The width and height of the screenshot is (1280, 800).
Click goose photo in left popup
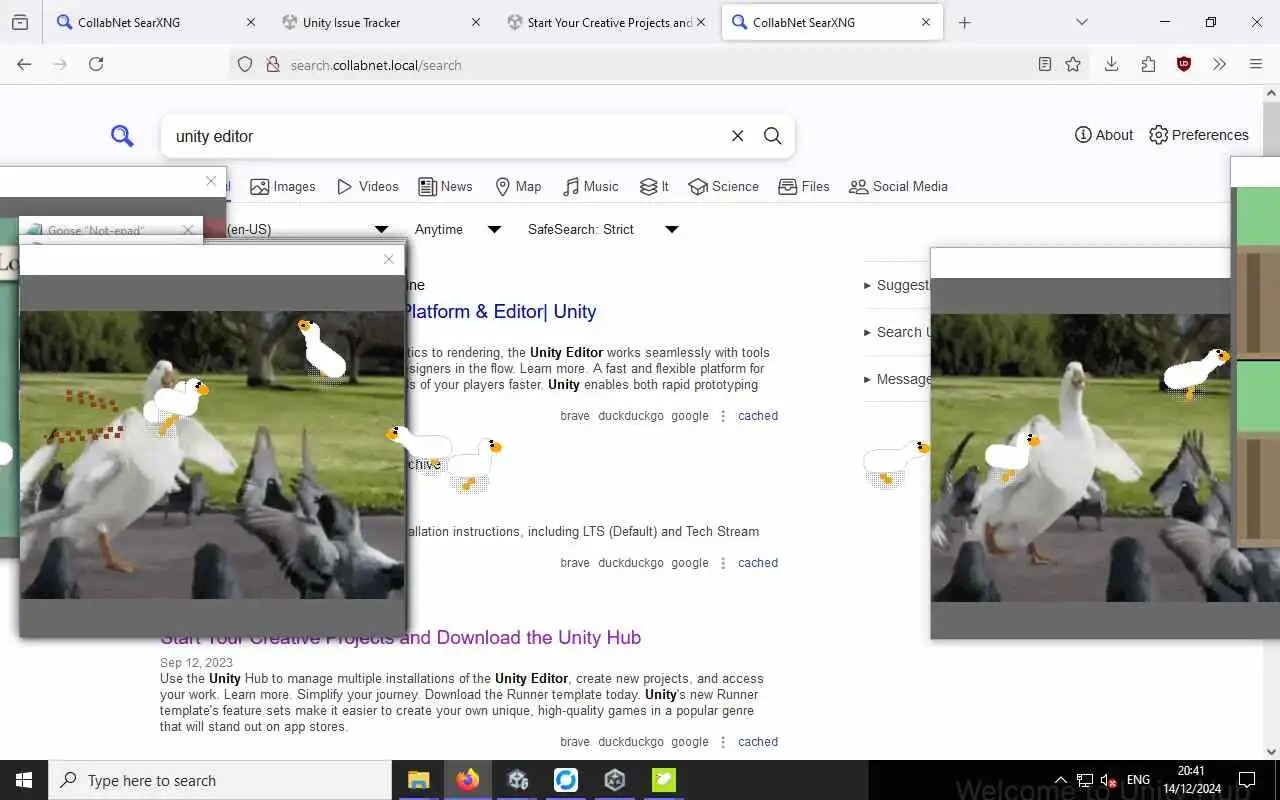pos(212,455)
